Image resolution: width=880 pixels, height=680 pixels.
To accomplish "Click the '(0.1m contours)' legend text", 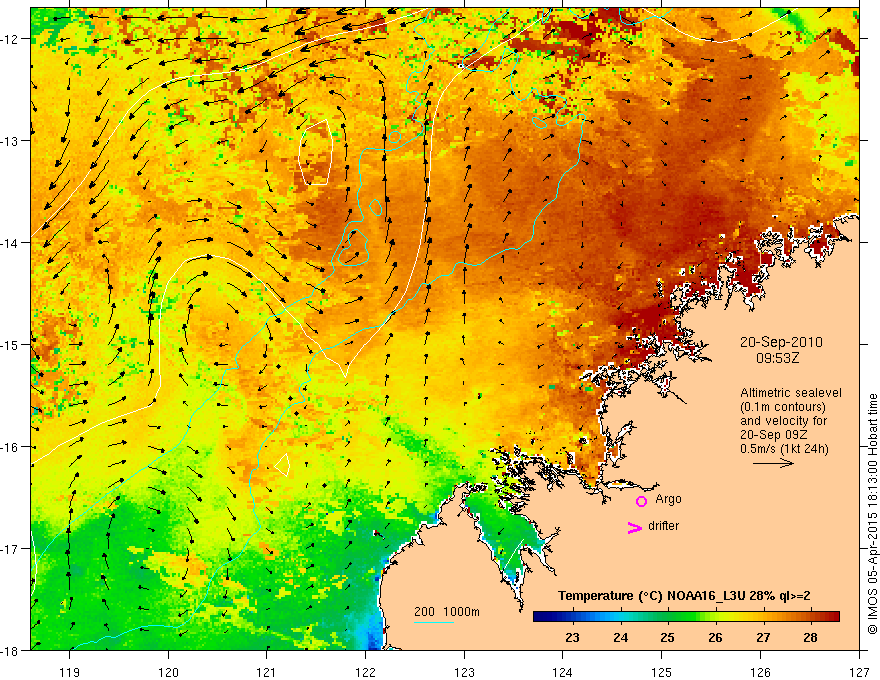I will pyautogui.click(x=783, y=407).
